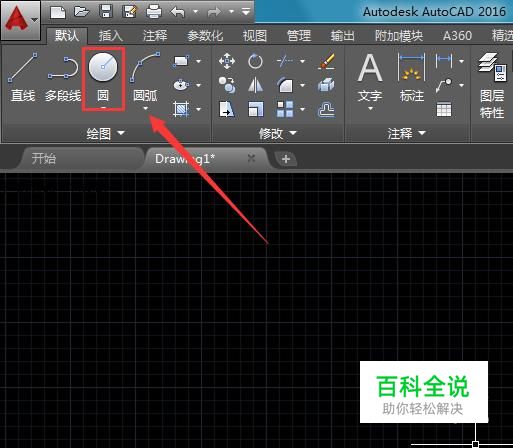This screenshot has height=448, width=513.
Task: Select the Move tool
Action: pyautogui.click(x=227, y=61)
